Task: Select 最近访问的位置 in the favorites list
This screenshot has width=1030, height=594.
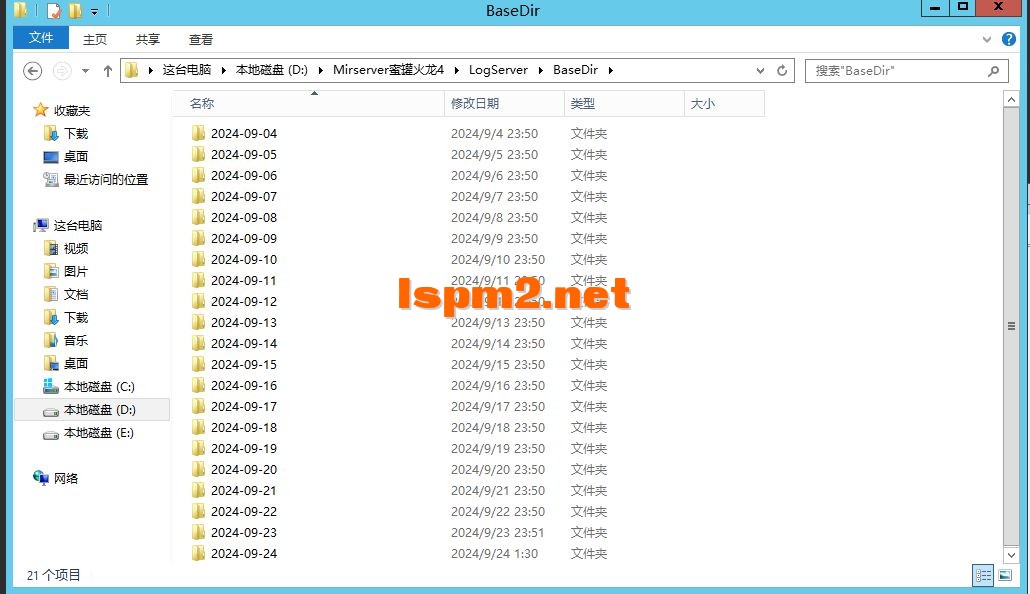Action: (106, 179)
